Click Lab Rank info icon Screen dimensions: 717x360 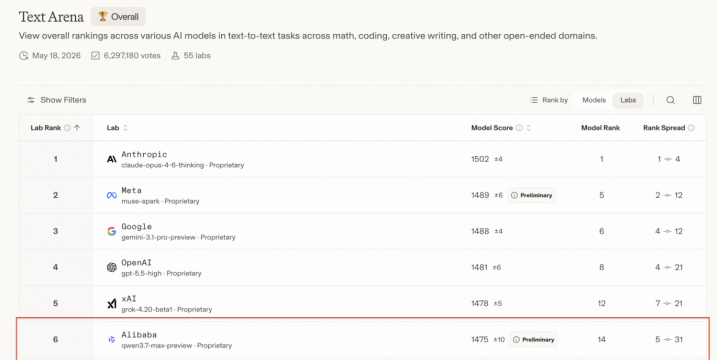pyautogui.click(x=67, y=128)
